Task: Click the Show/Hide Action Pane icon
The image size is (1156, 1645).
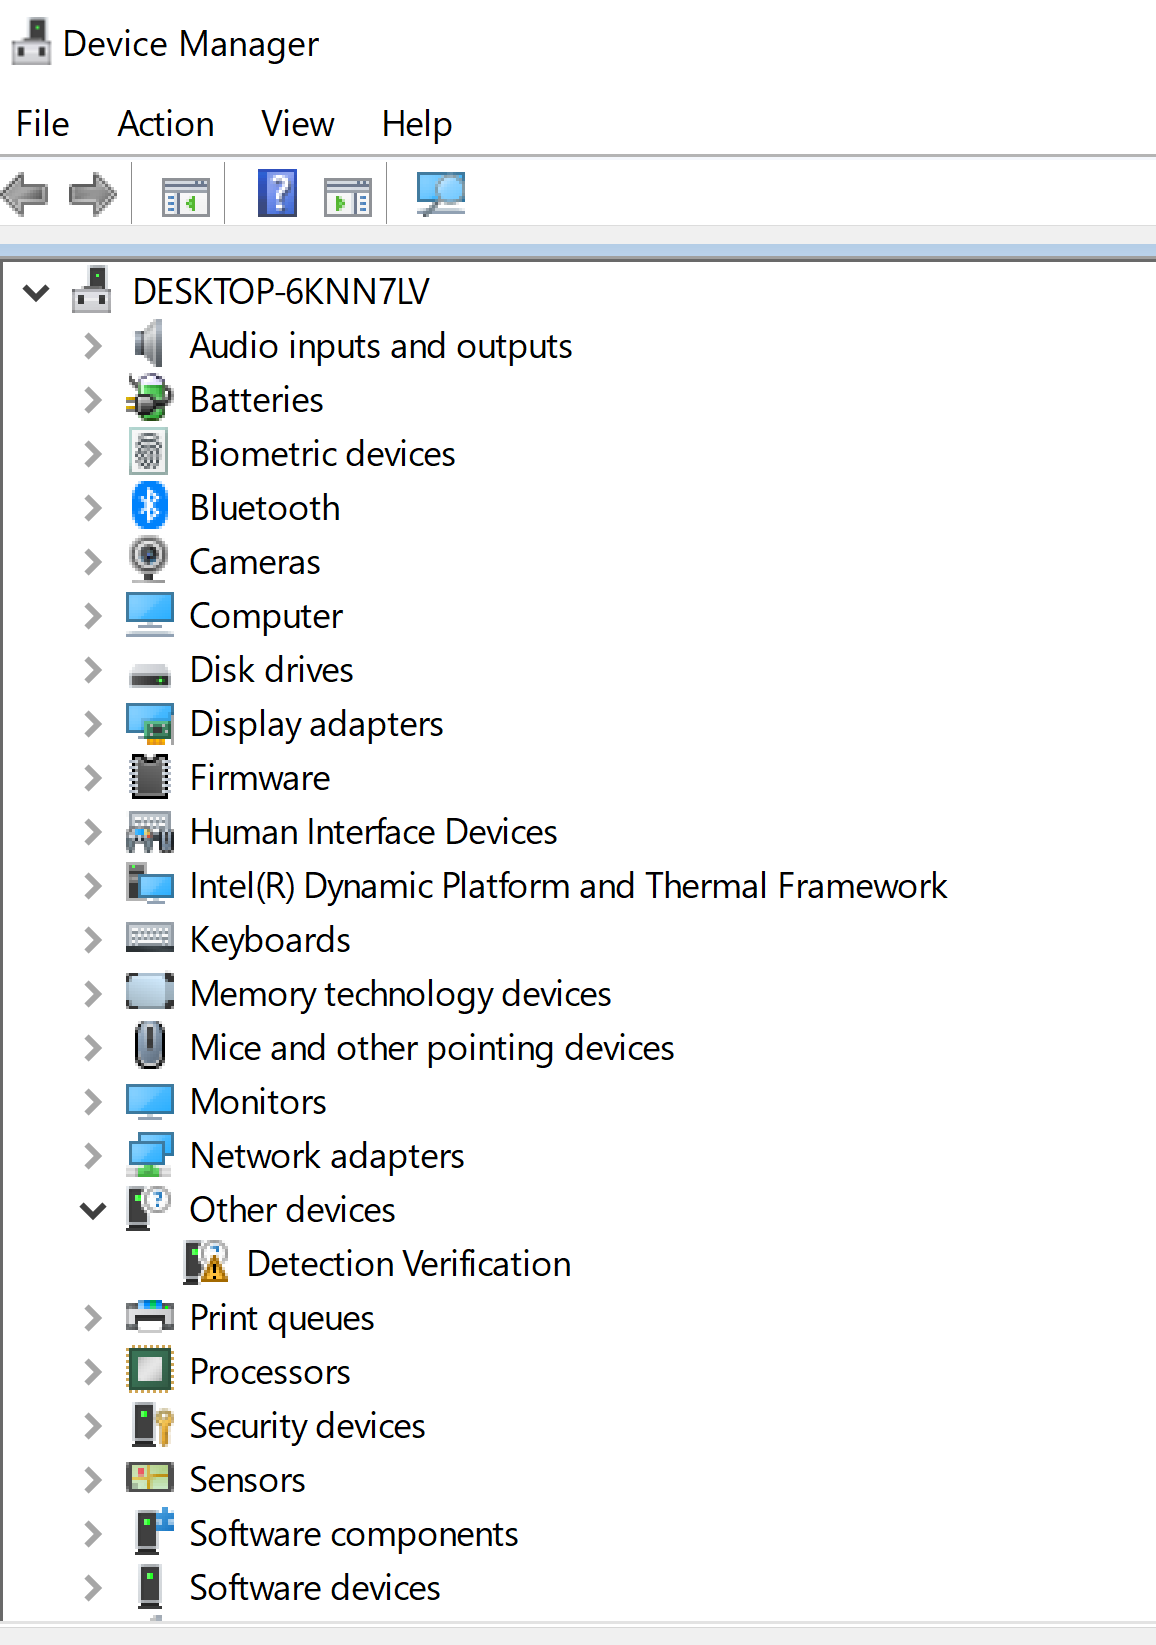Action: click(348, 196)
